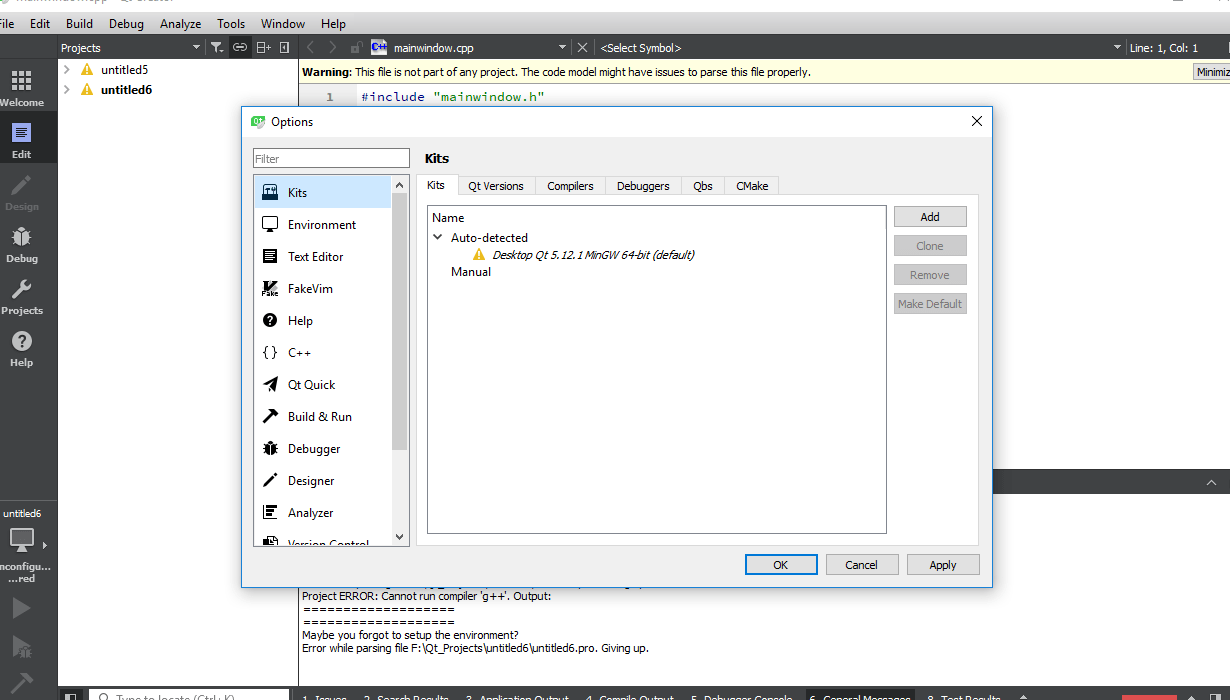Image resolution: width=1230 pixels, height=700 pixels.
Task: Click the Filter field in Options dialog
Action: [x=331, y=157]
